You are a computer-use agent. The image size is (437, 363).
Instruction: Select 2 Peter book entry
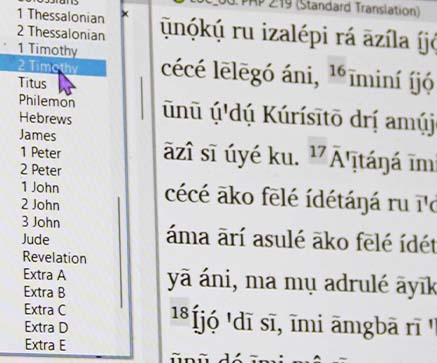41,170
